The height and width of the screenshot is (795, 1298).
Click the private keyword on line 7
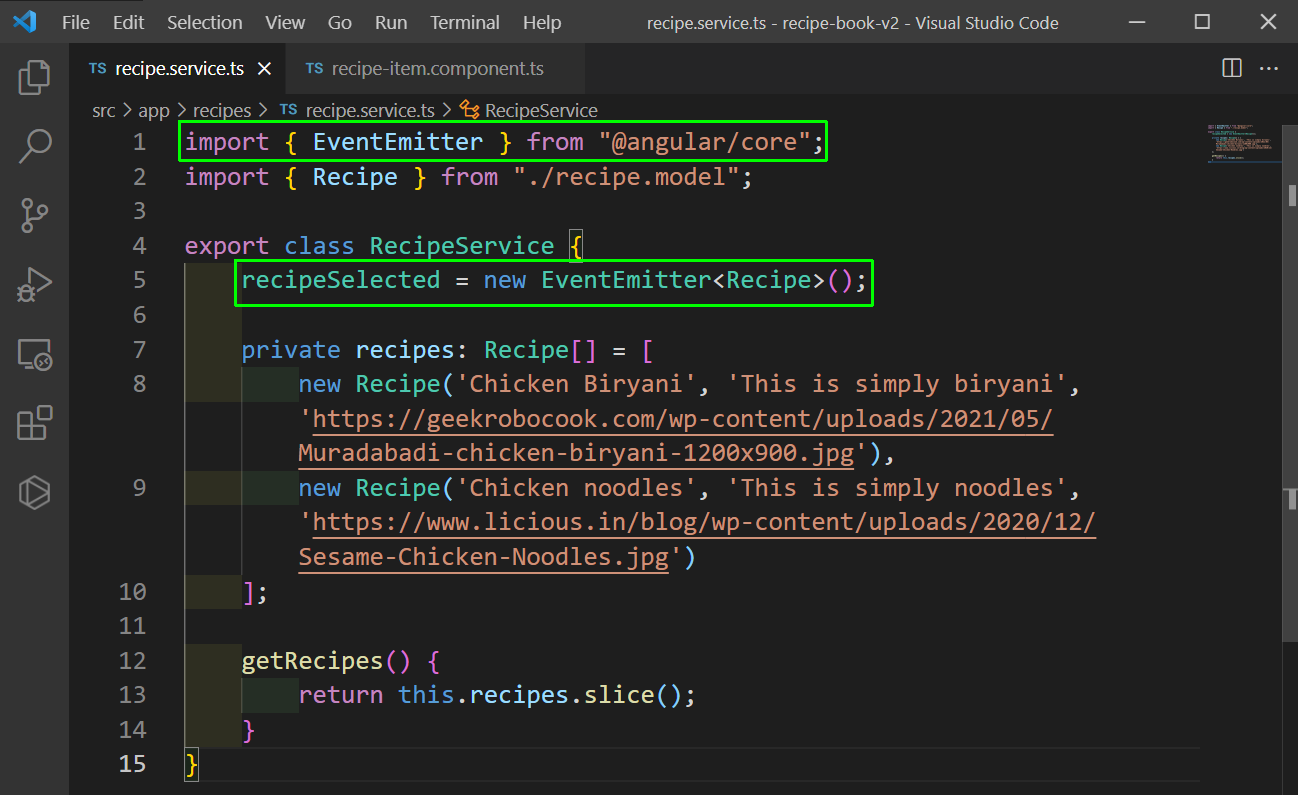point(291,350)
